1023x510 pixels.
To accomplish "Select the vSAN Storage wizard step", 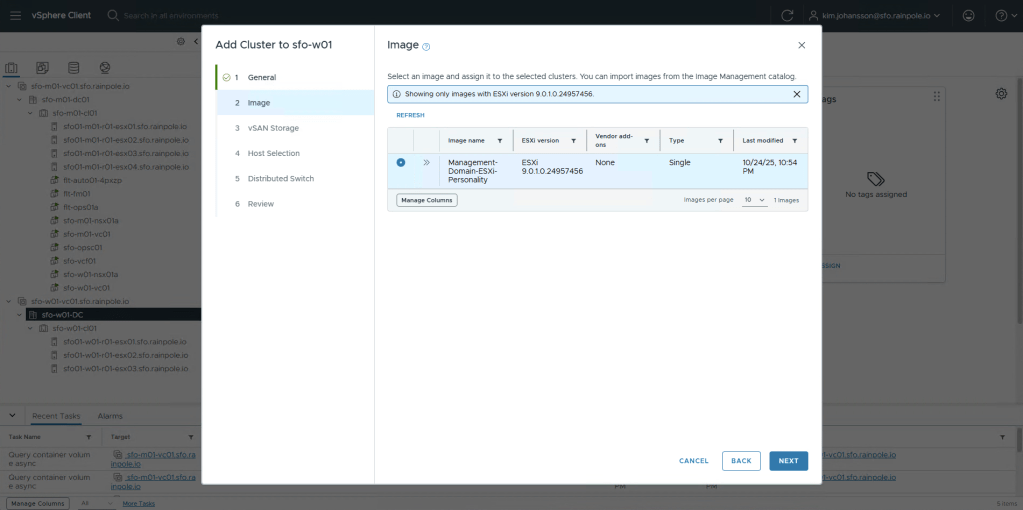I will point(273,128).
